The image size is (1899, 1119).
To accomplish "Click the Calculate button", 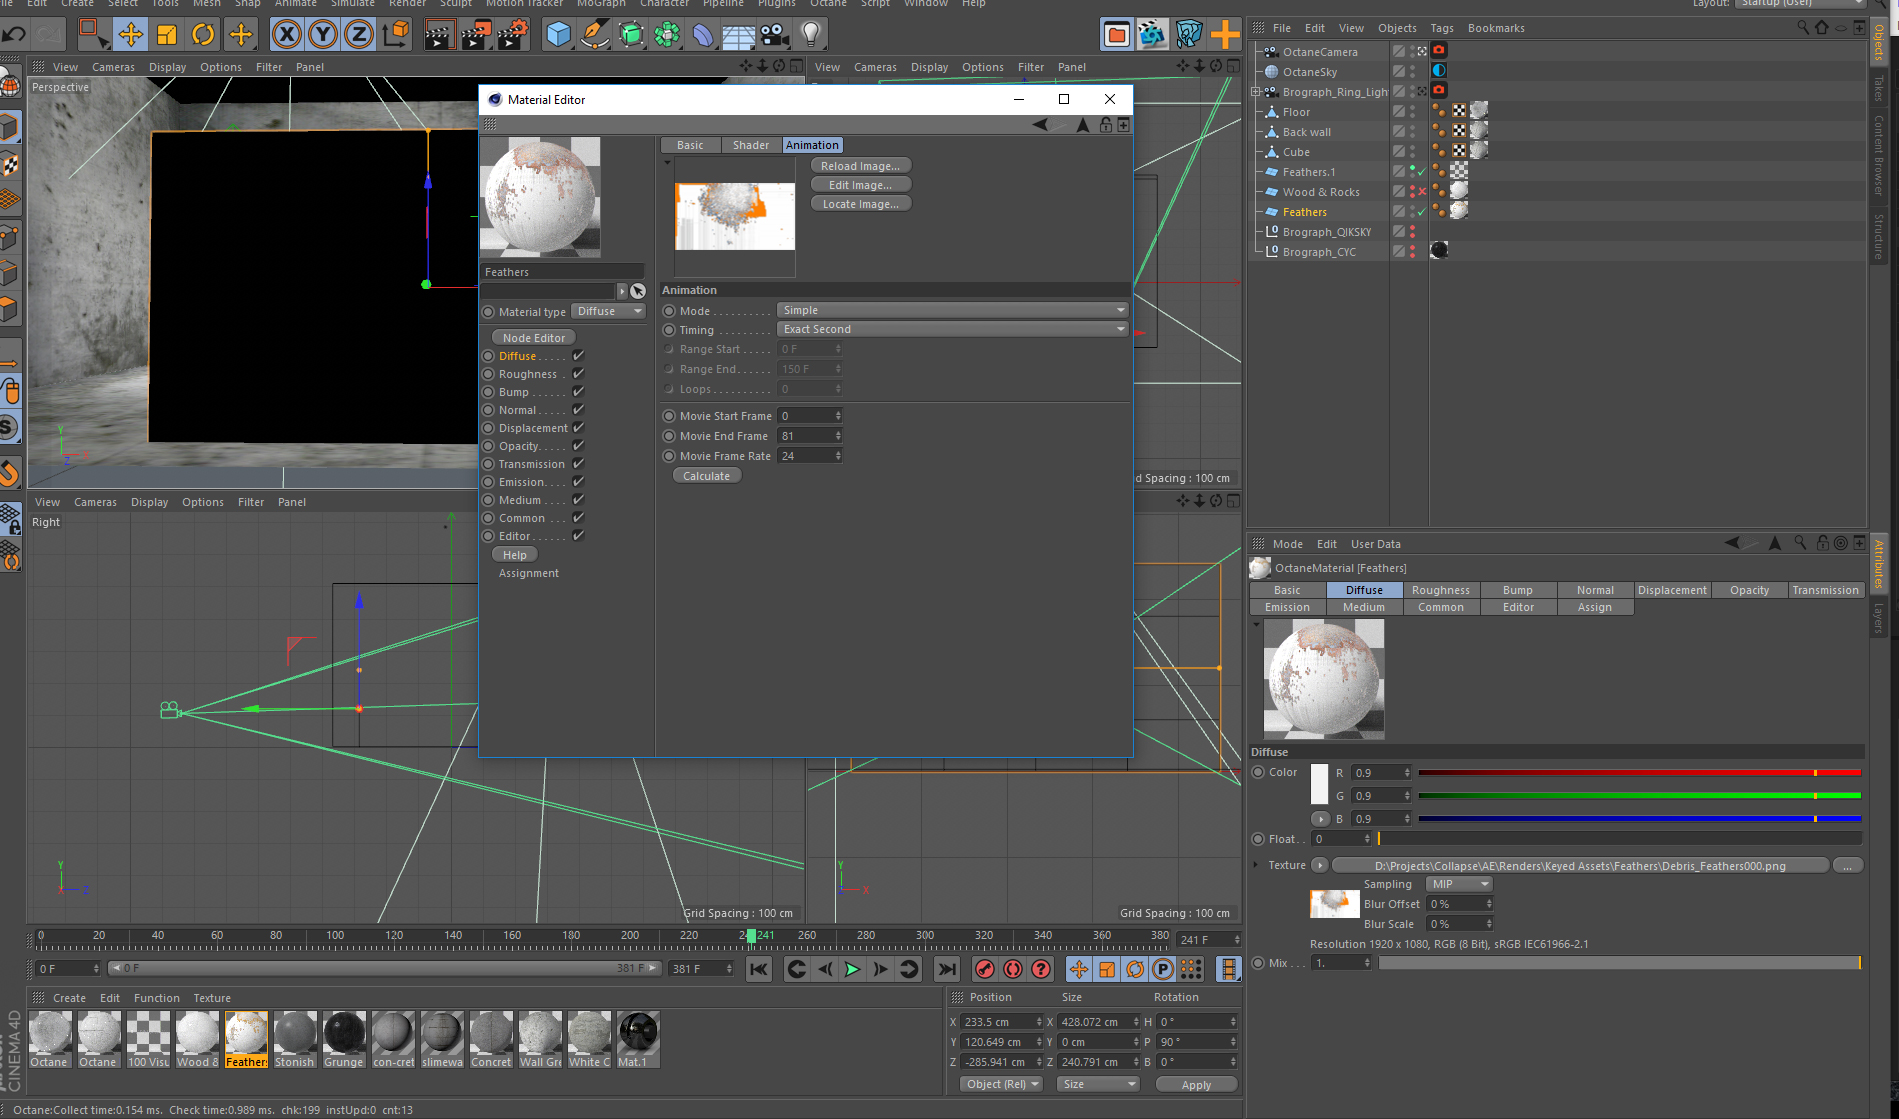I will (x=706, y=476).
